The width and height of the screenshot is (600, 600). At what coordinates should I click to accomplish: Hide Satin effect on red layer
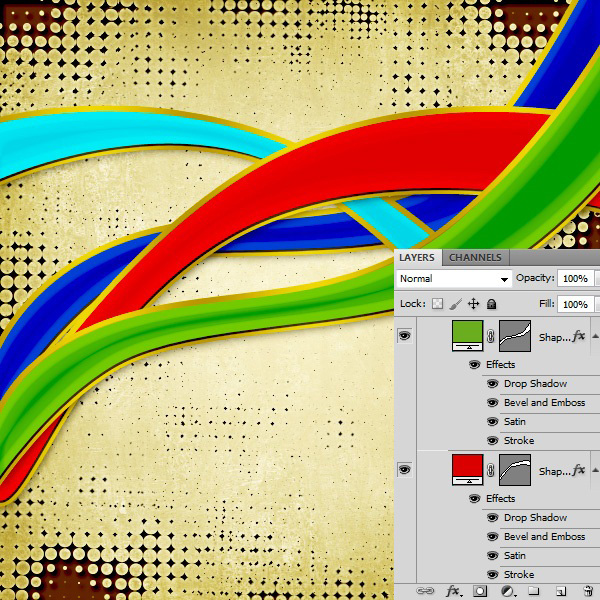tap(492, 556)
